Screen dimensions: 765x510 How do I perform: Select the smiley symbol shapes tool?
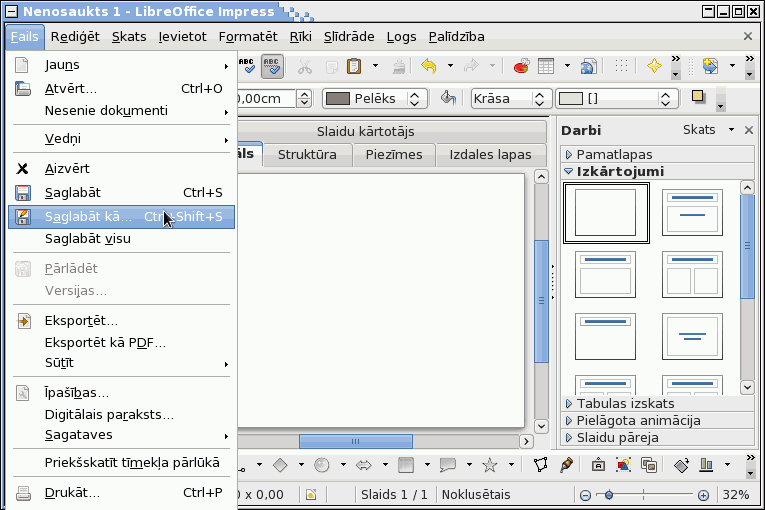click(x=322, y=465)
